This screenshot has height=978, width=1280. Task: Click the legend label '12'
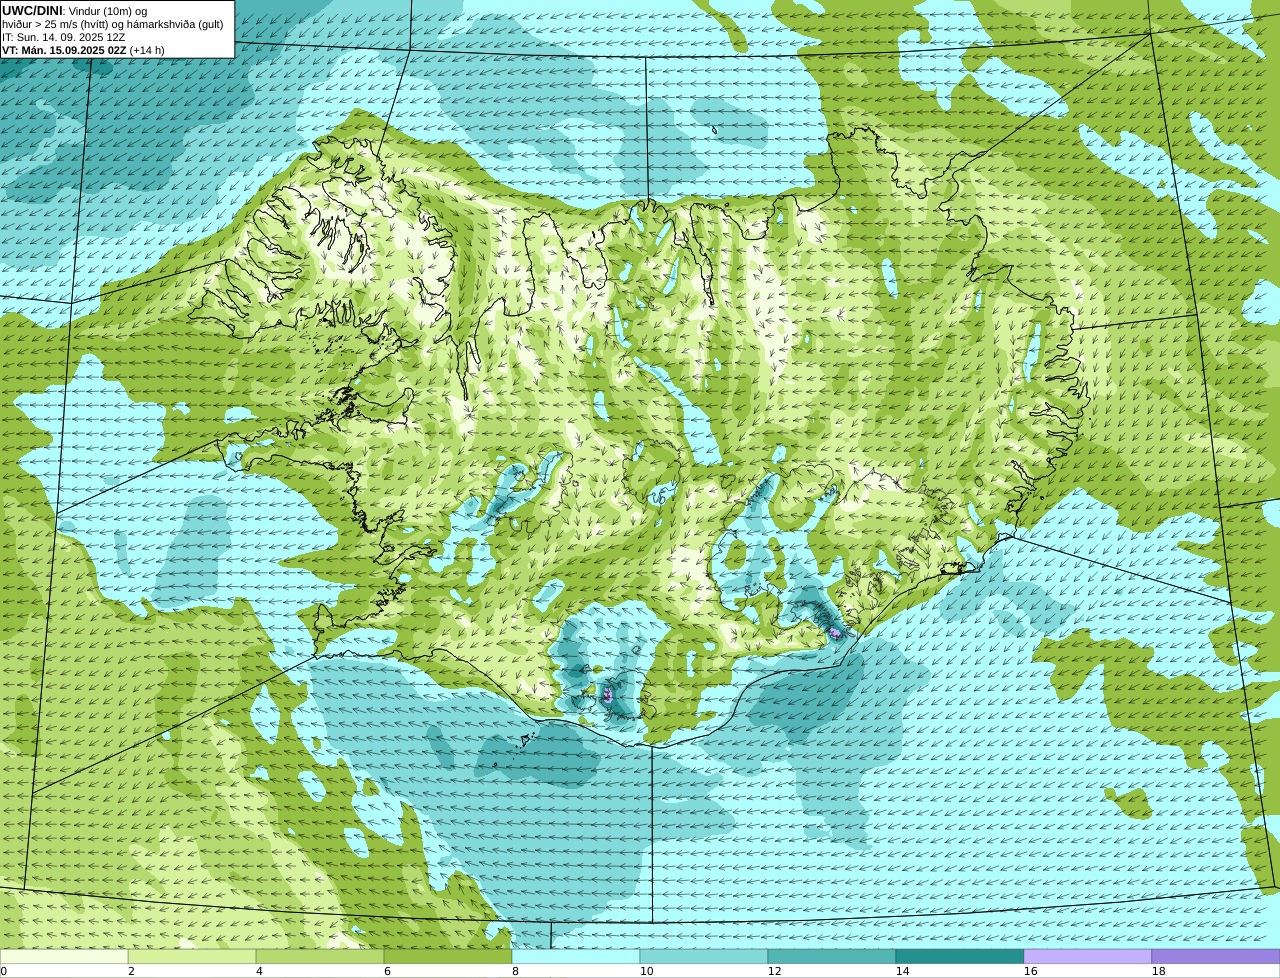774,971
